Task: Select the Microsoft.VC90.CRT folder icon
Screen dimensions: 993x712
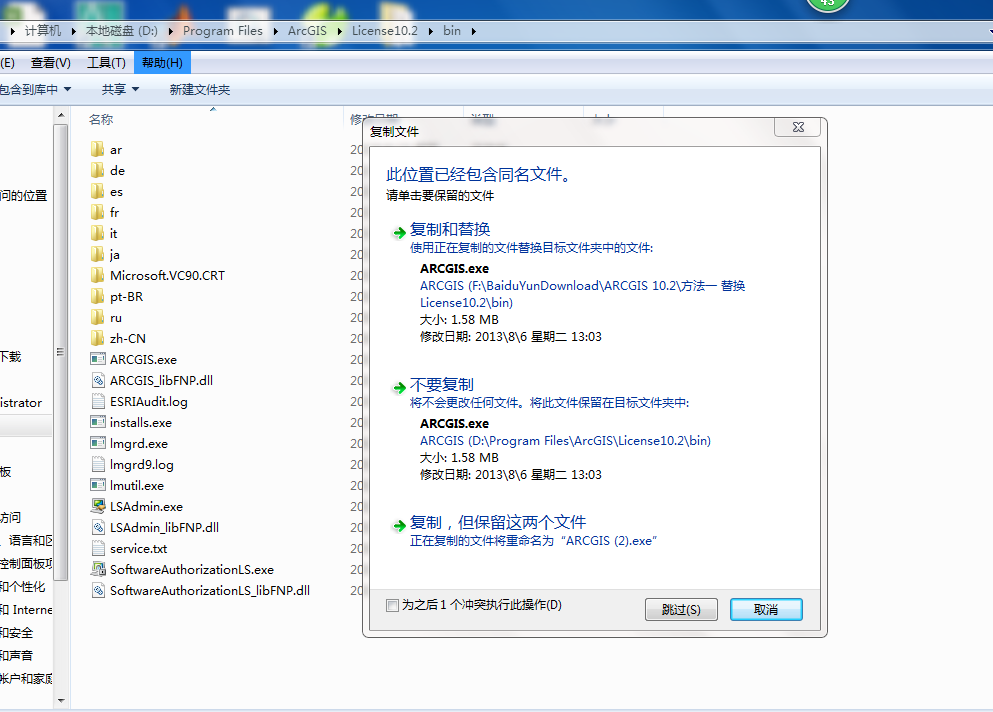Action: [x=97, y=275]
